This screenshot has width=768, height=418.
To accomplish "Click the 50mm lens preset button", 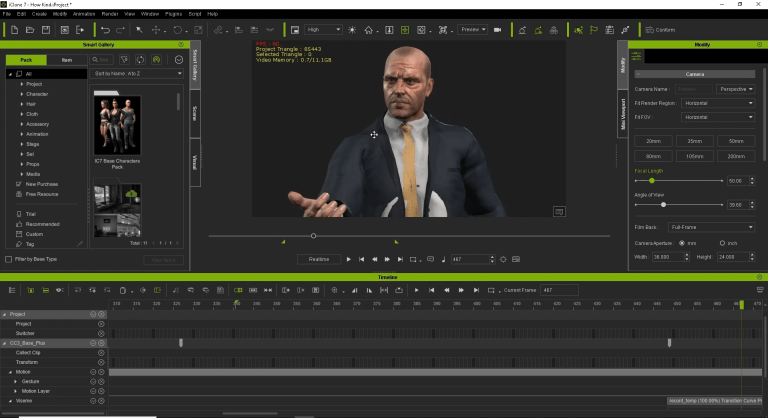I will 736,141.
